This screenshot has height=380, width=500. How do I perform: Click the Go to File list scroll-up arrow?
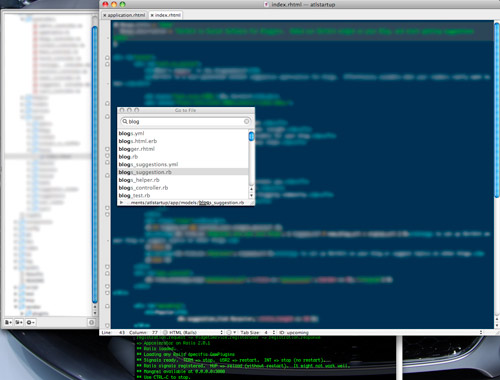tap(251, 189)
